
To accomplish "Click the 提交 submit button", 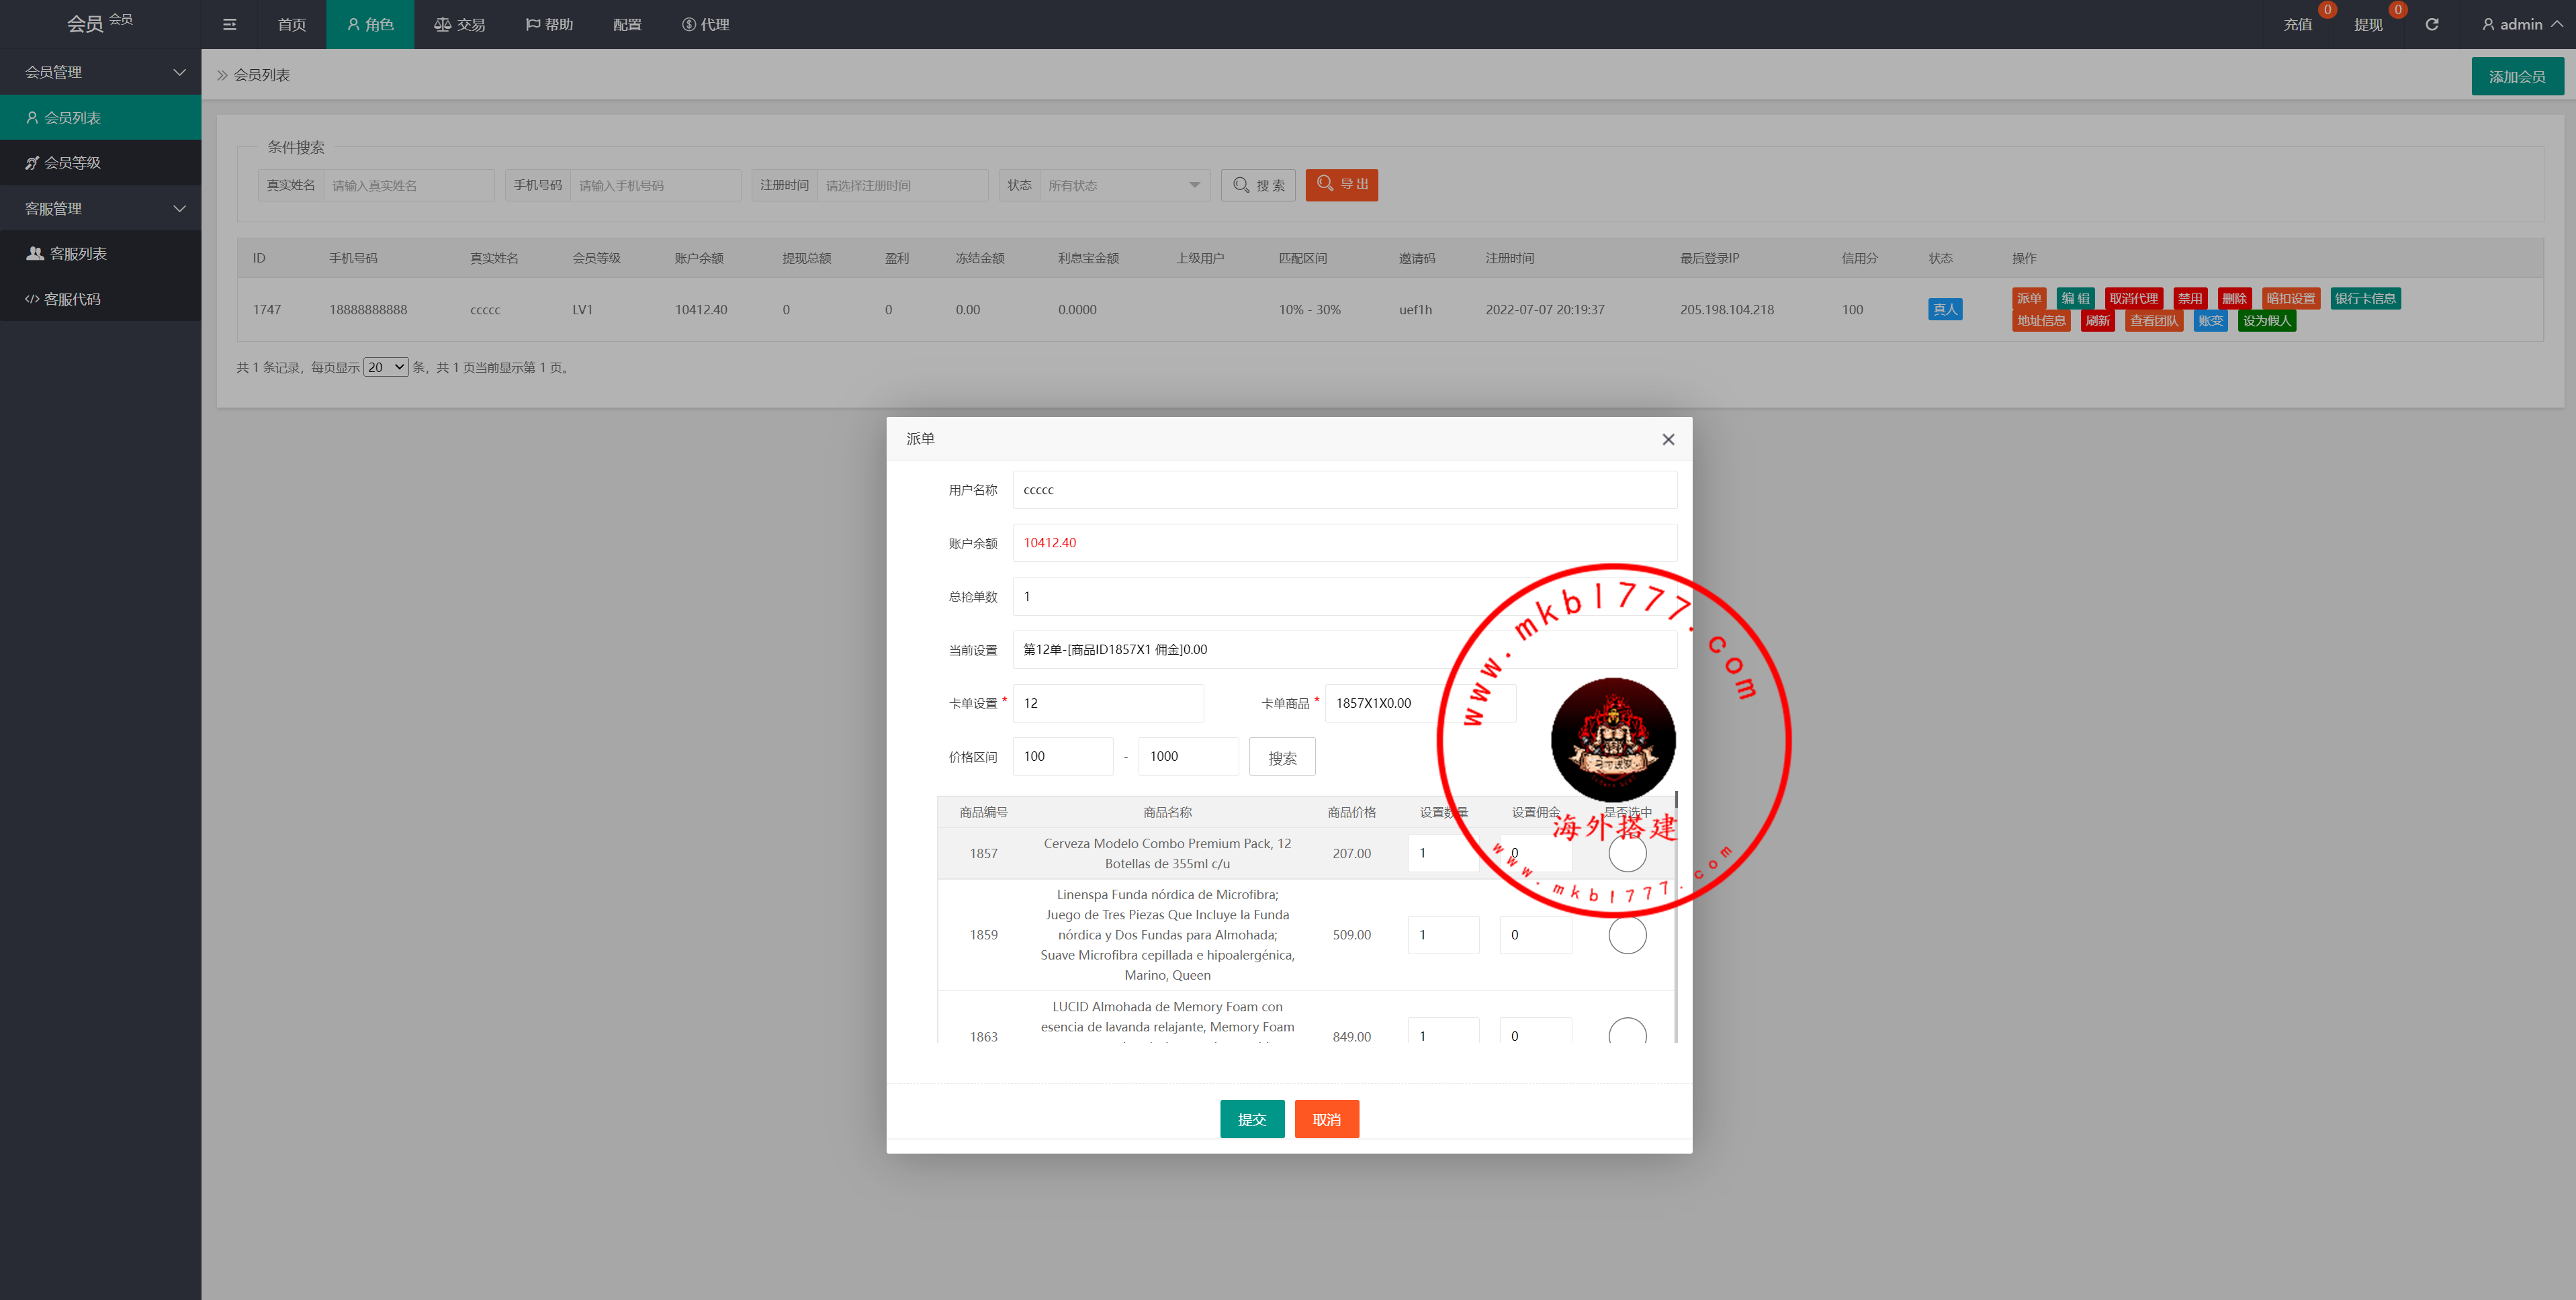I will point(1251,1119).
